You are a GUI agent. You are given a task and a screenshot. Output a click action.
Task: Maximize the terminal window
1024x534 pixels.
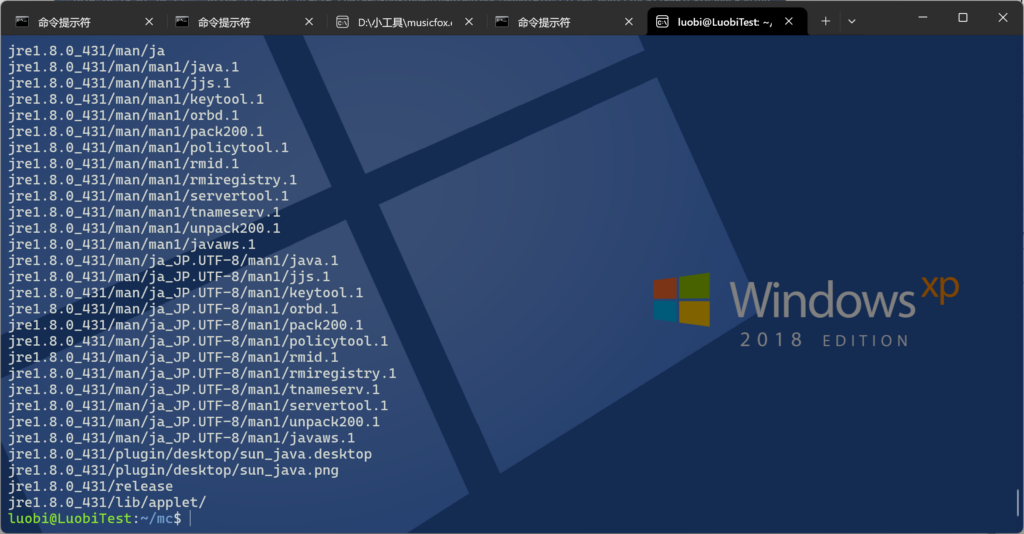[963, 18]
